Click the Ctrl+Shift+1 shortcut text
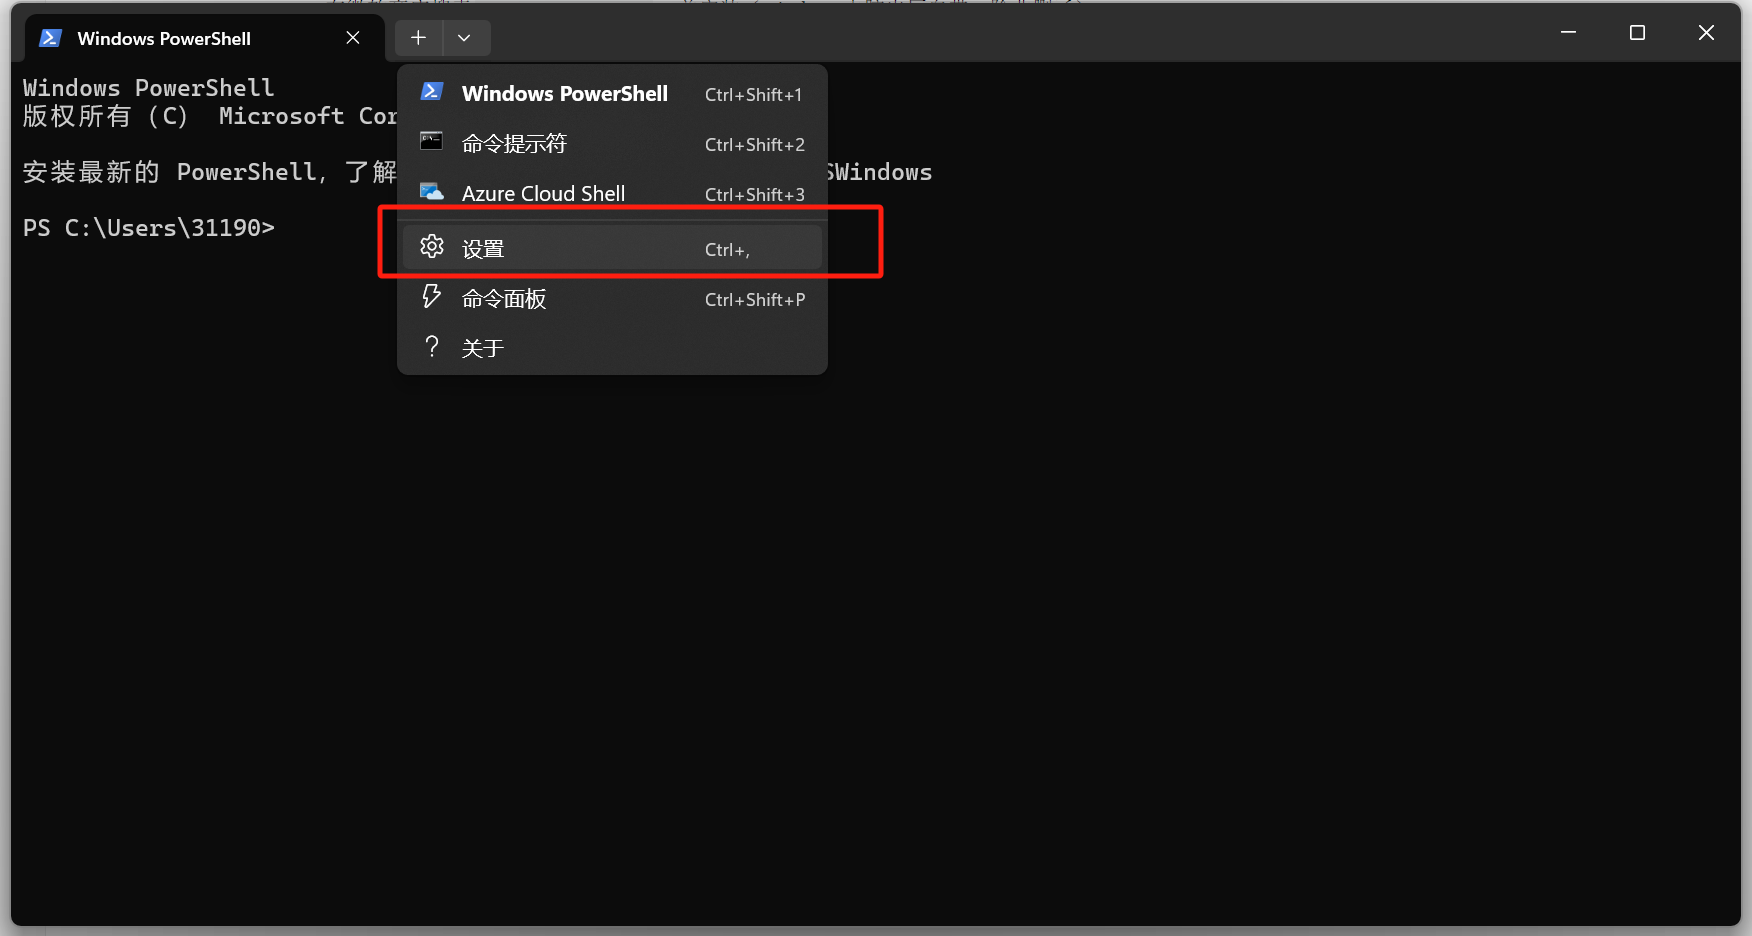Image resolution: width=1752 pixels, height=936 pixels. coord(753,95)
